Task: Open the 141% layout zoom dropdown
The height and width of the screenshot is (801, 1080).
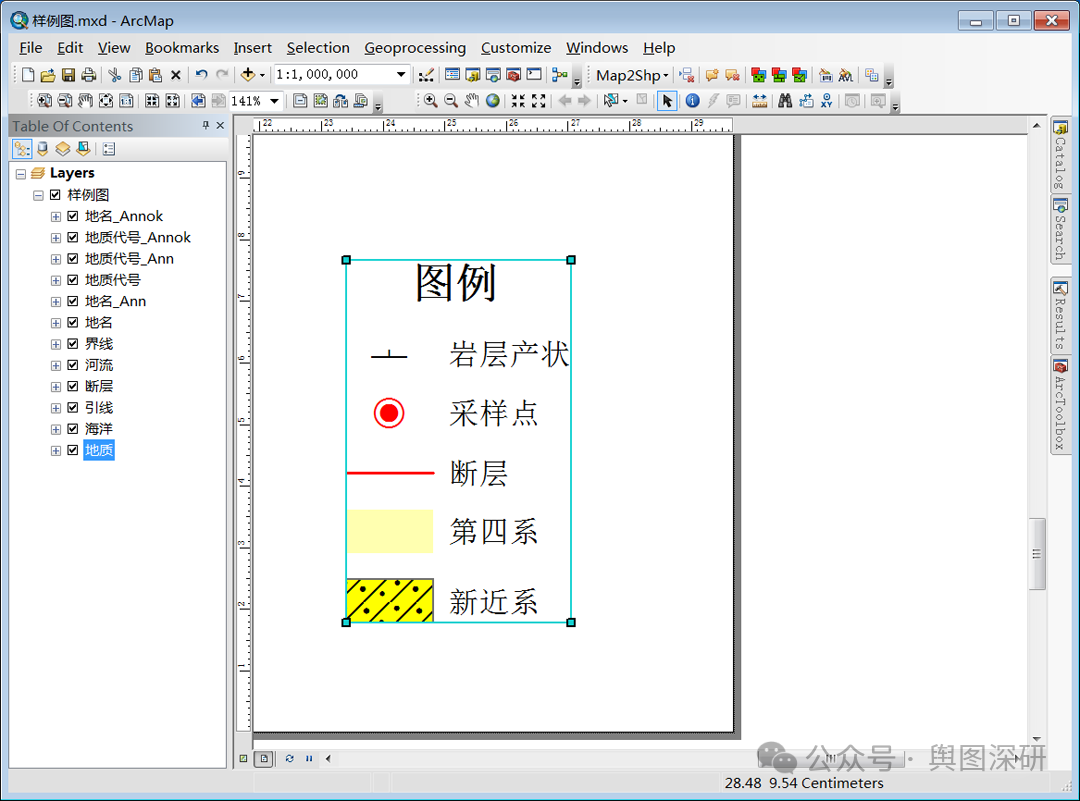Action: click(274, 101)
